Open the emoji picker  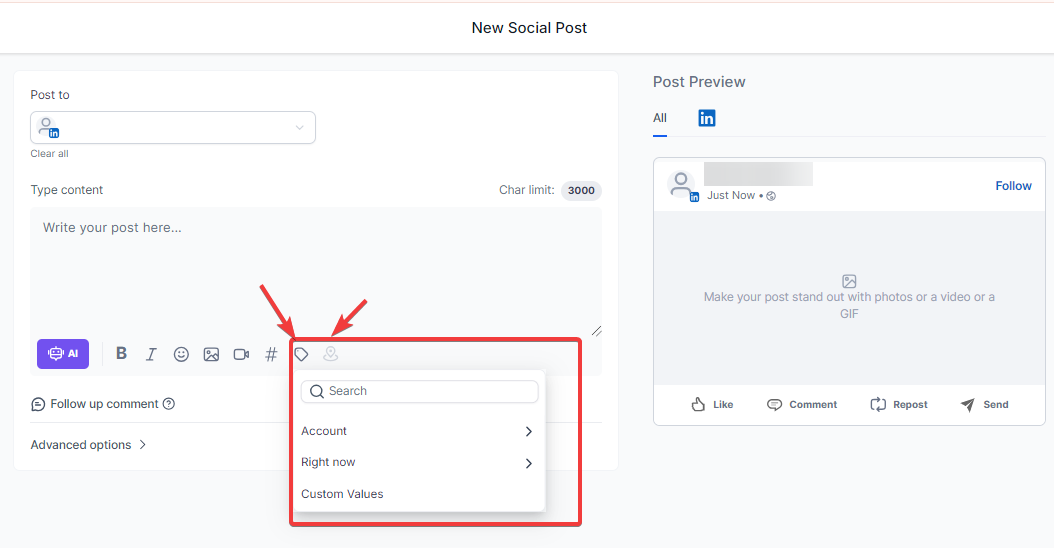(181, 354)
